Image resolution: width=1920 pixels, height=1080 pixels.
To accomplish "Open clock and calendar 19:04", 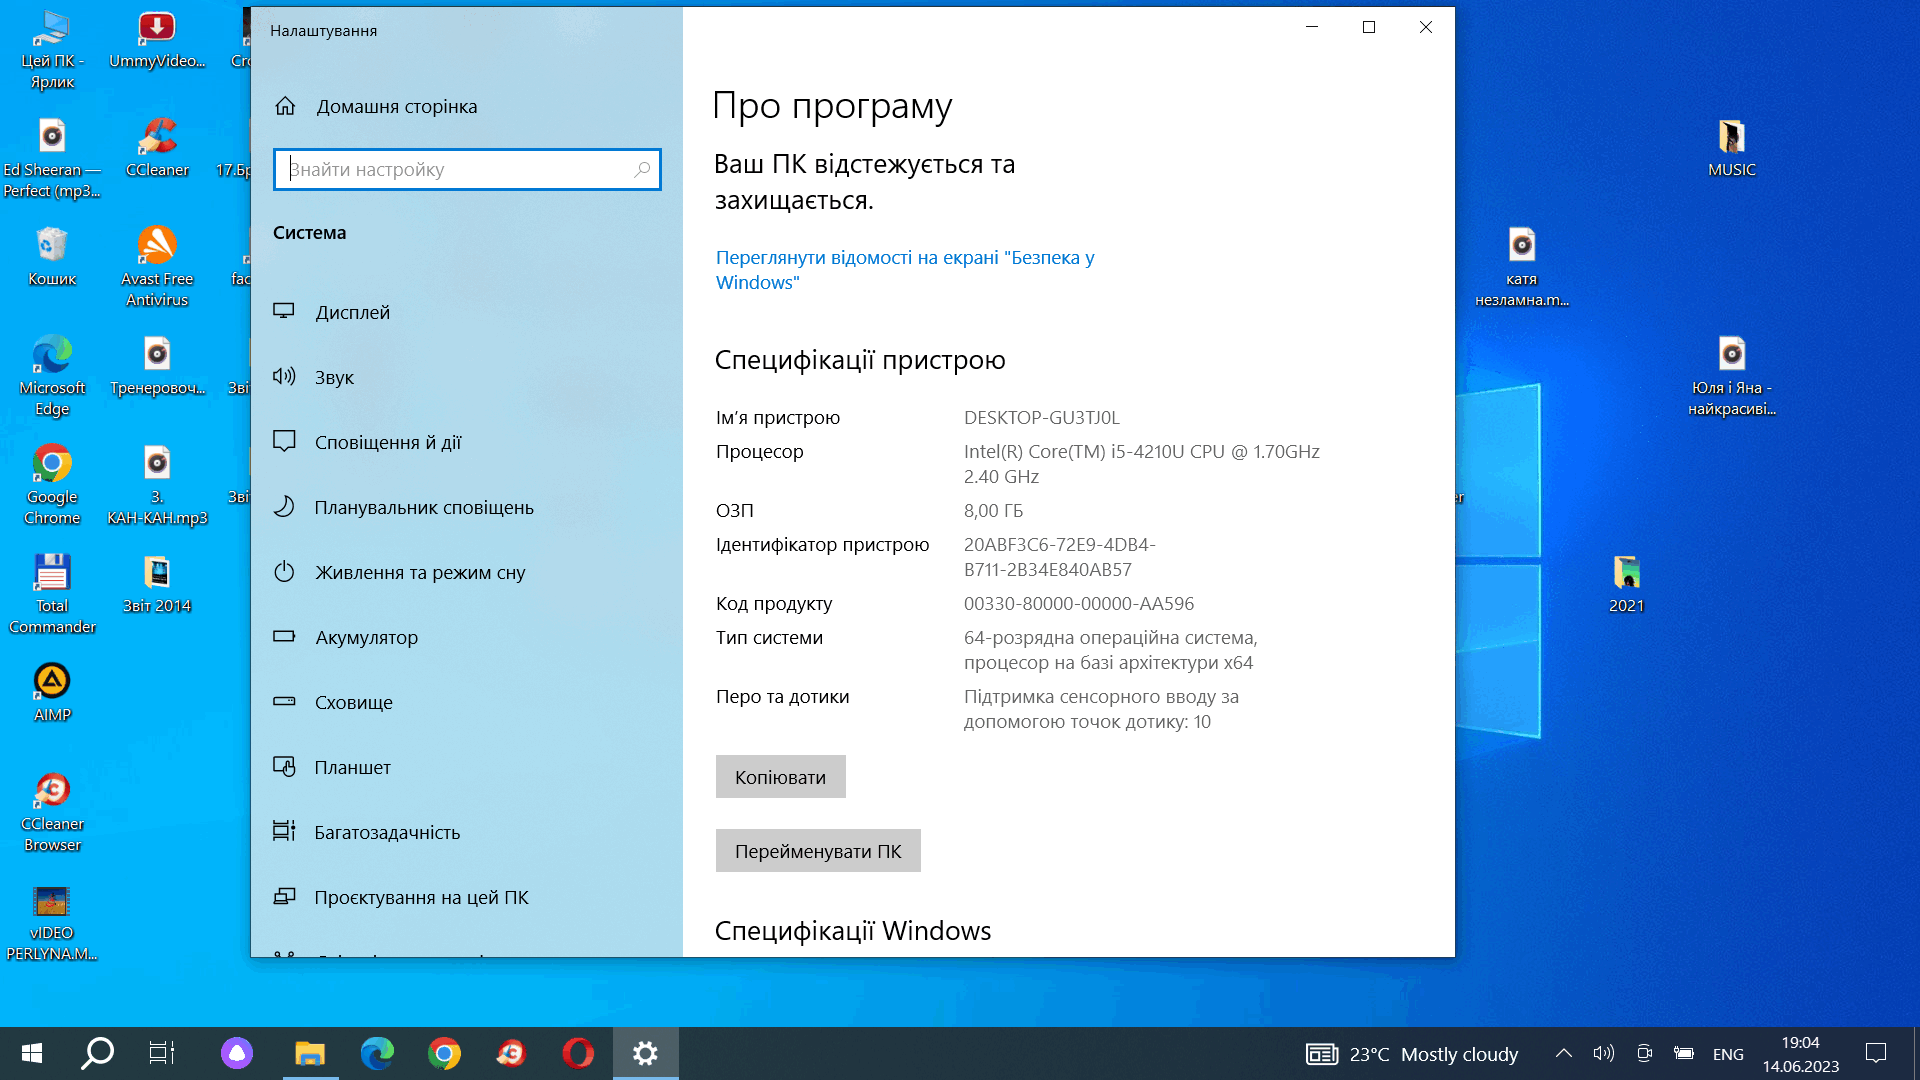I will pos(1800,1054).
